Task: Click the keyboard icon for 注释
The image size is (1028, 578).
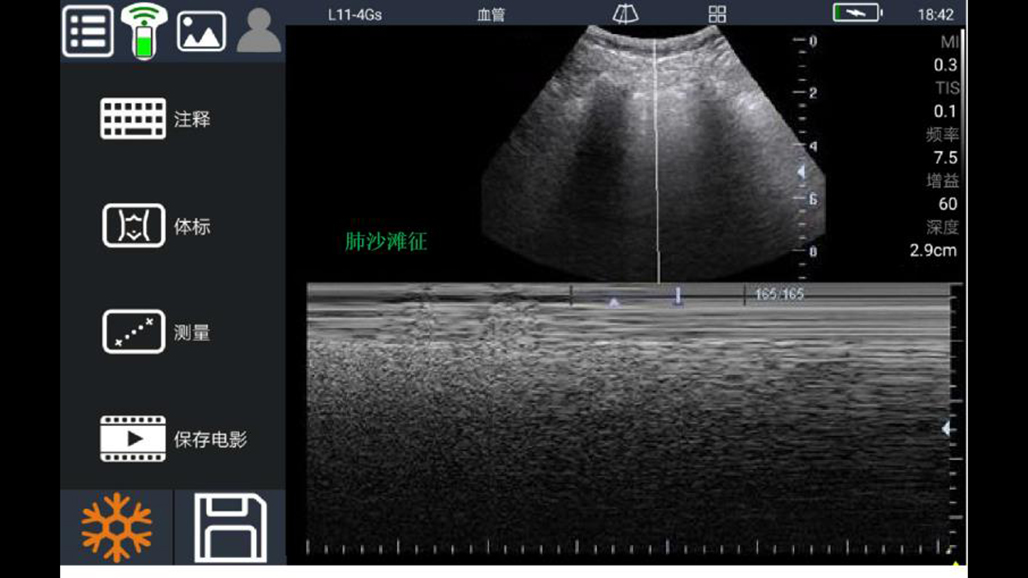Action: pos(133,119)
